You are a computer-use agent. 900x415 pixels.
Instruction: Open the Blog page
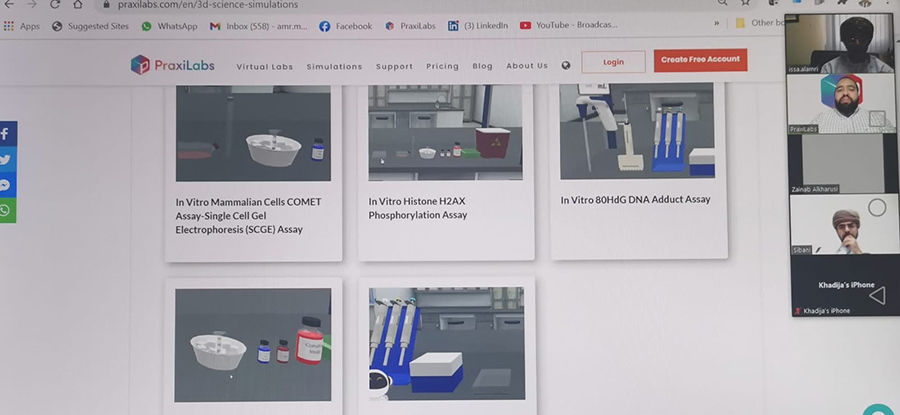(x=482, y=66)
